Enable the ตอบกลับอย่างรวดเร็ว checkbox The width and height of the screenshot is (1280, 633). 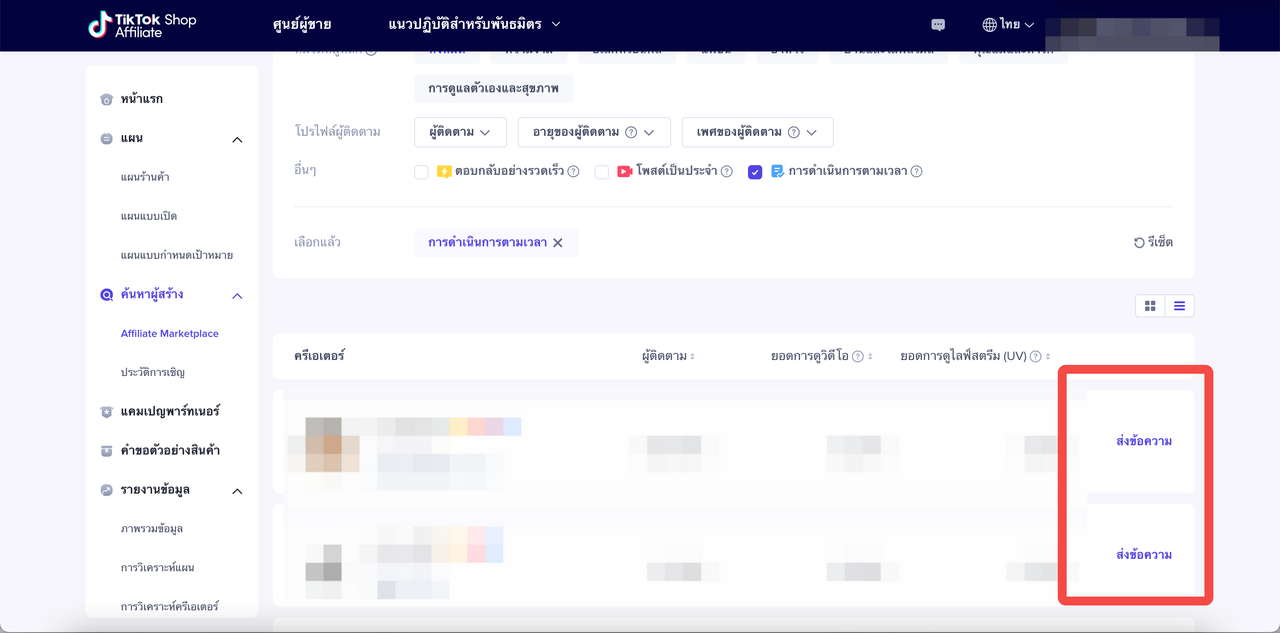[421, 172]
